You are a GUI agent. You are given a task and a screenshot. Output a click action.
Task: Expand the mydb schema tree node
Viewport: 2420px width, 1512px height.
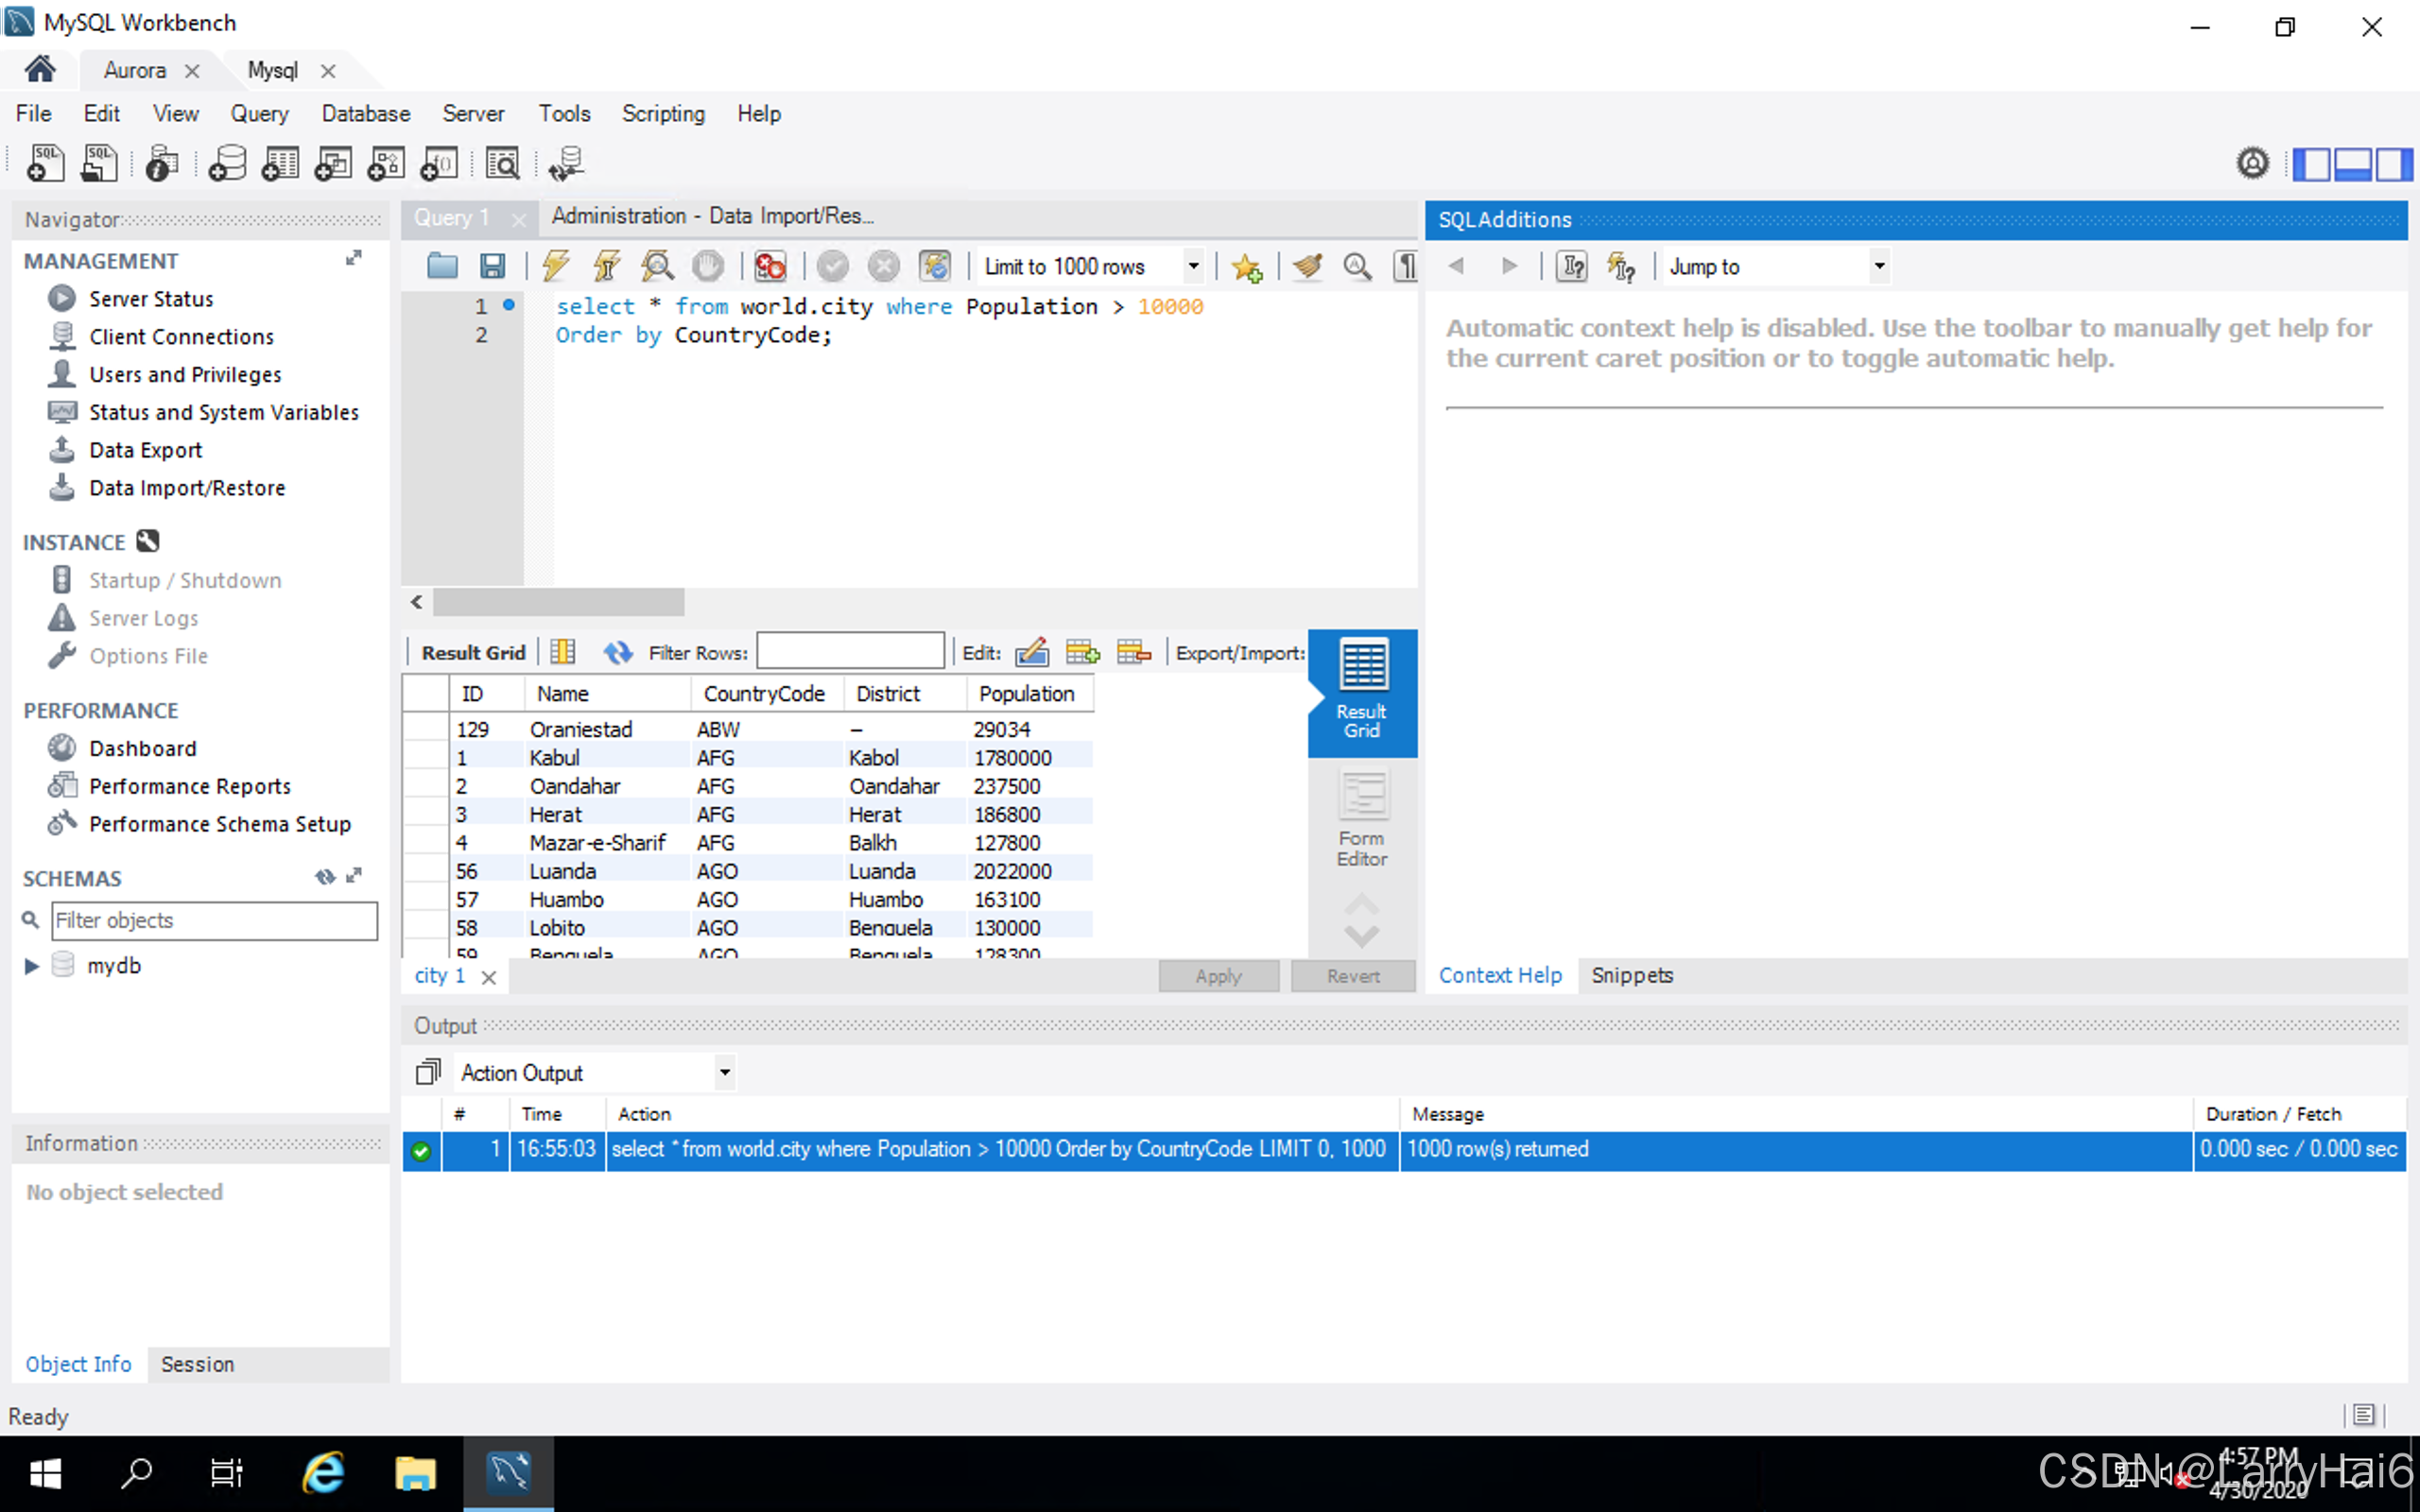coord(32,966)
